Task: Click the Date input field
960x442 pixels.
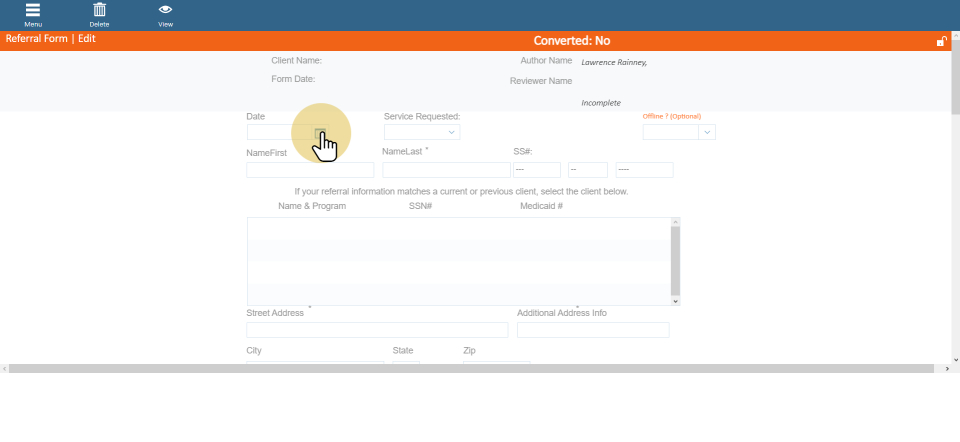Action: tap(279, 132)
